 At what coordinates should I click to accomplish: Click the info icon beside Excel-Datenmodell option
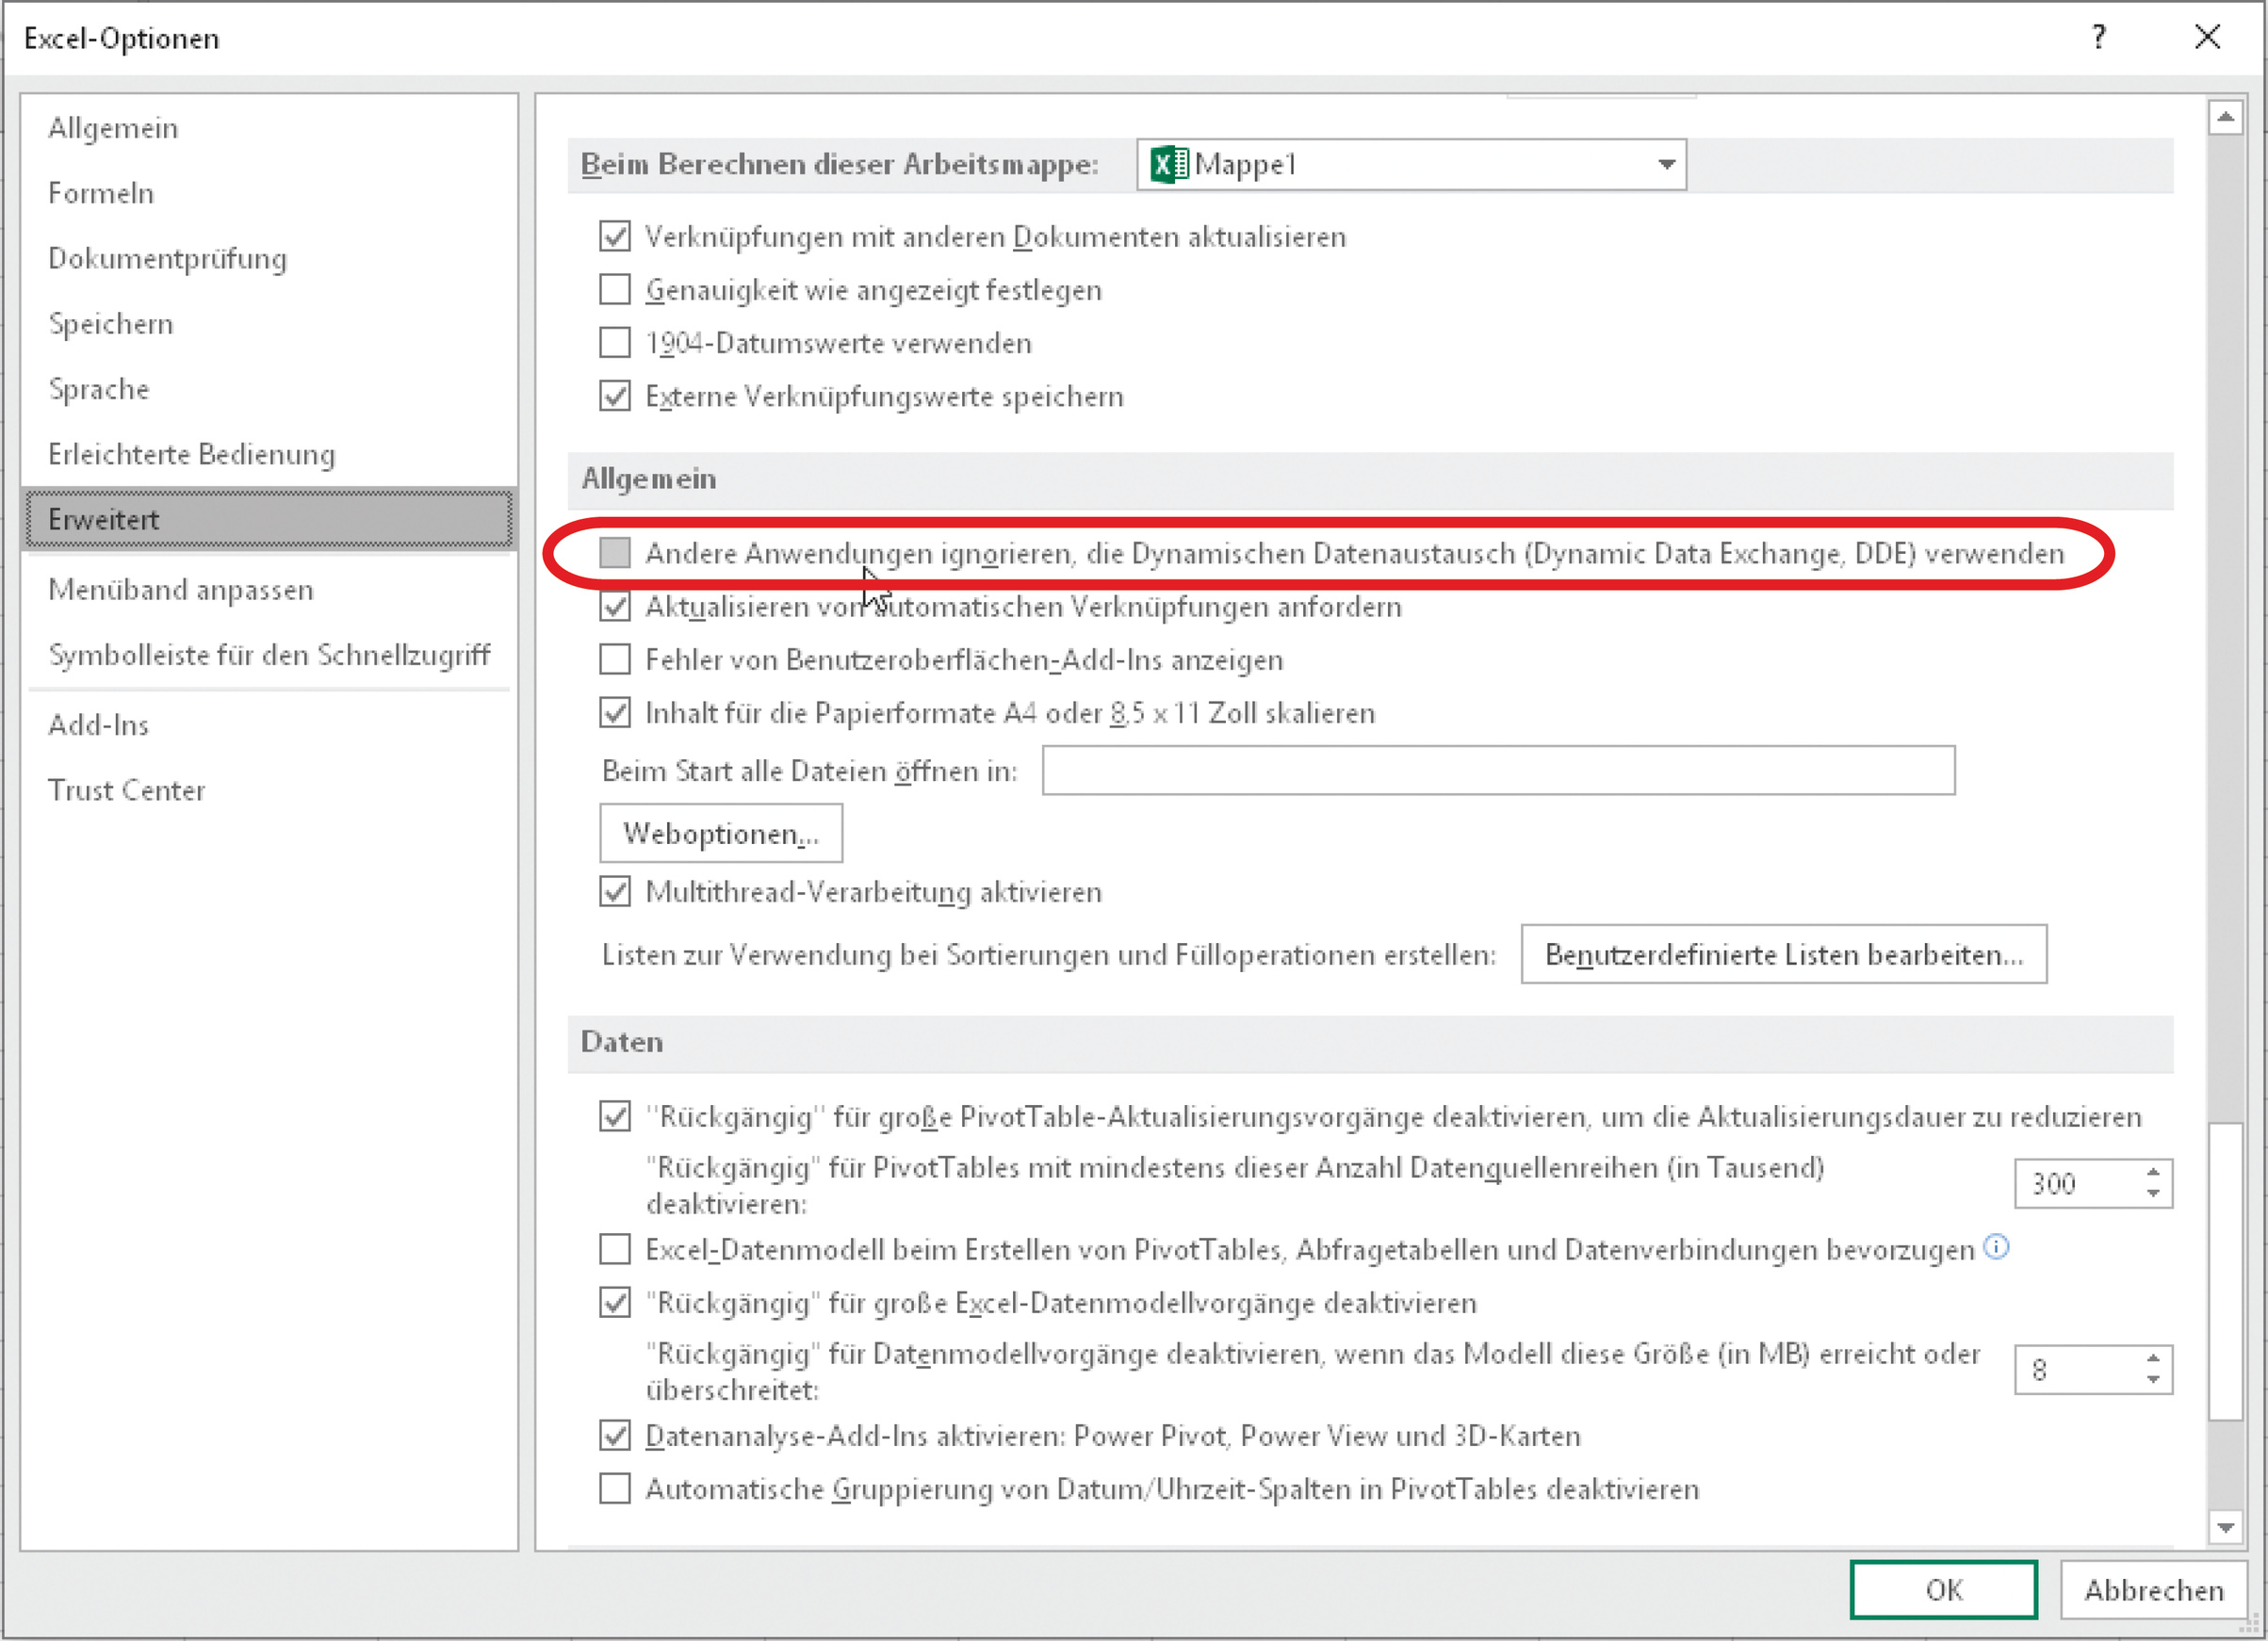[1996, 1247]
